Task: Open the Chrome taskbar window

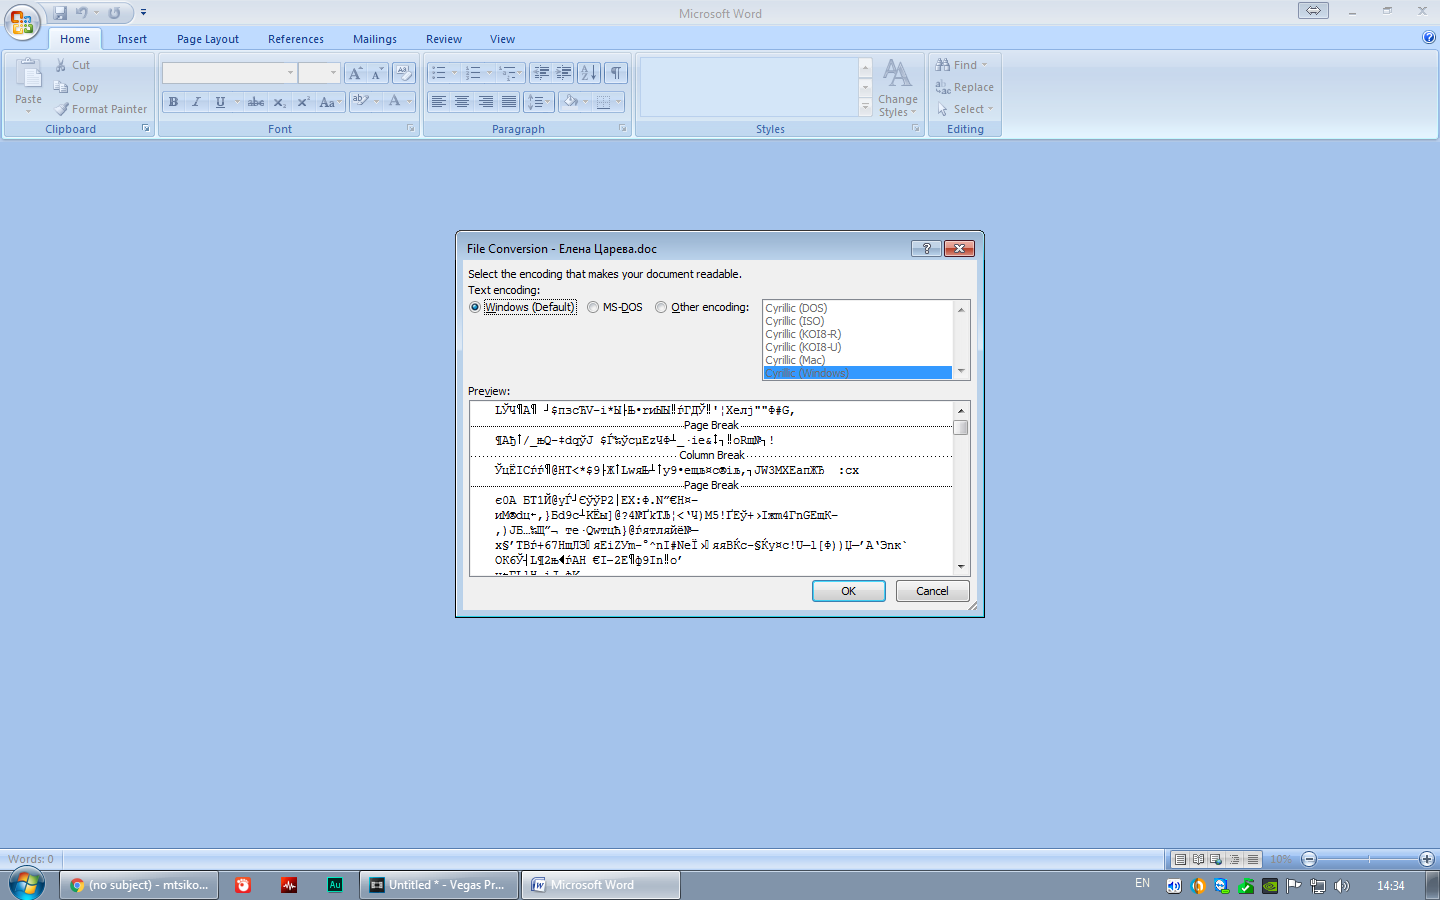Action: [x=139, y=885]
